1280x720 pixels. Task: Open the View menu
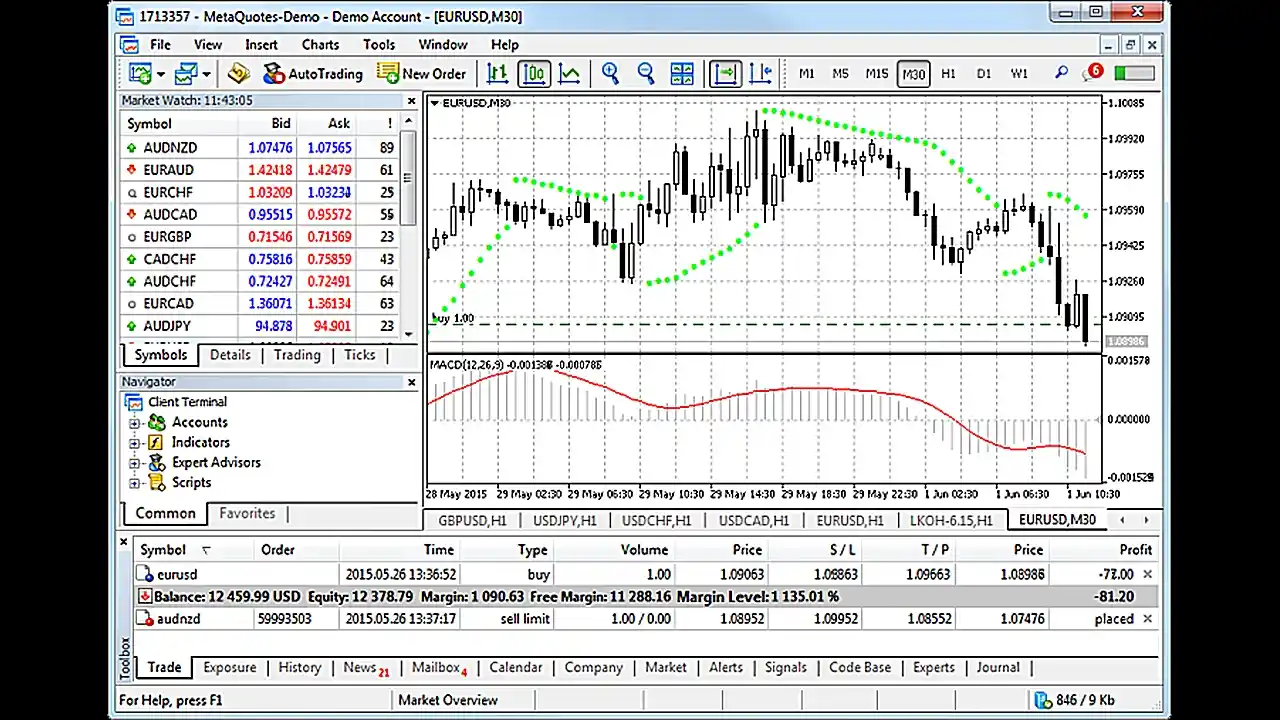click(x=208, y=45)
